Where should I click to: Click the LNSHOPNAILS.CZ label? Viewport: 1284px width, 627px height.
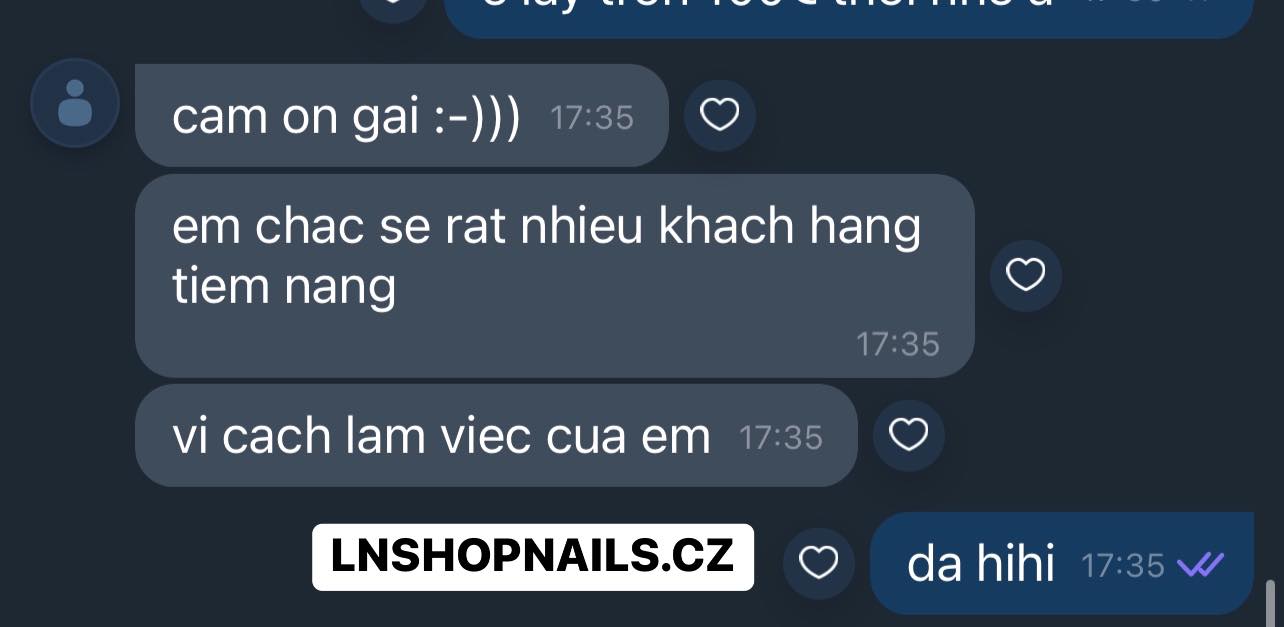click(533, 557)
